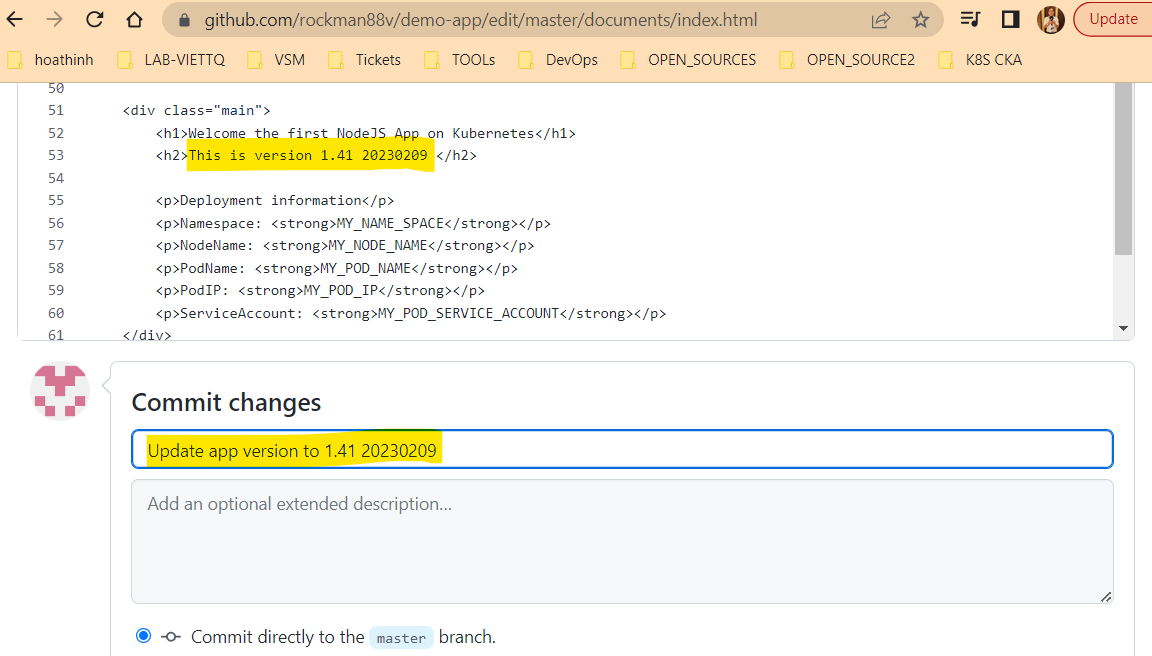
Task: Open the Chrome profile avatar
Action: click(1050, 19)
